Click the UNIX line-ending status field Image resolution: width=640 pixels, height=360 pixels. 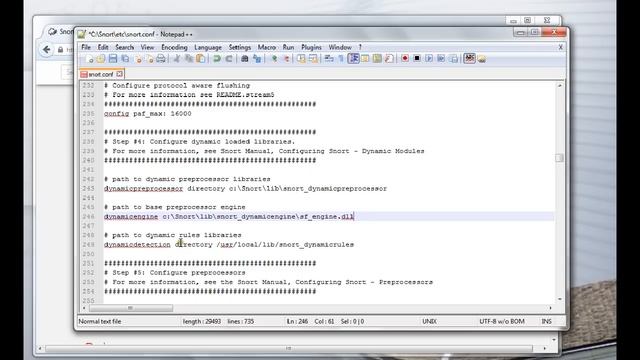[429, 322]
